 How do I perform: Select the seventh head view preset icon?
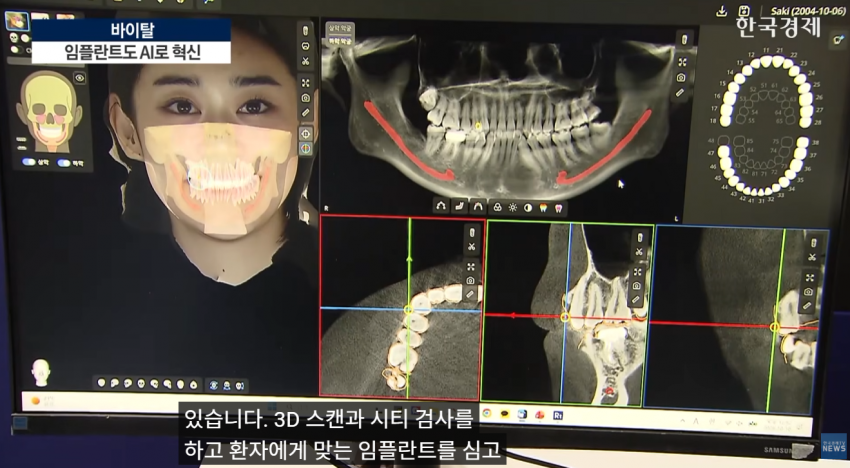tap(180, 384)
